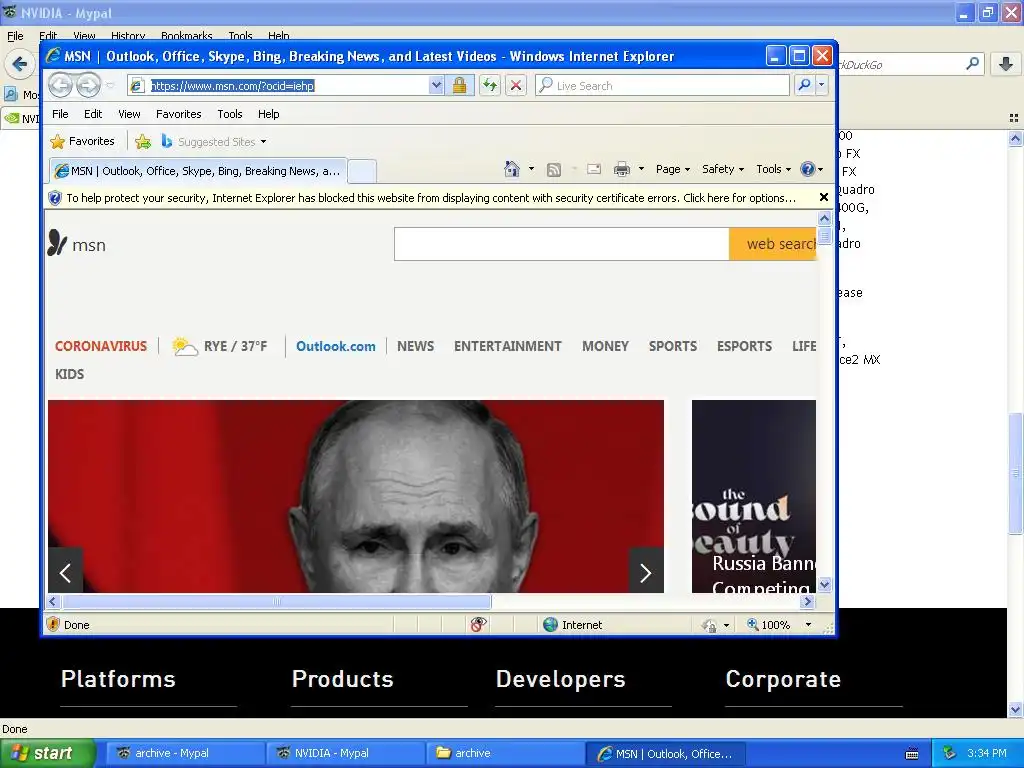
Task: Open the Safety menu dropdown
Action: (722, 169)
